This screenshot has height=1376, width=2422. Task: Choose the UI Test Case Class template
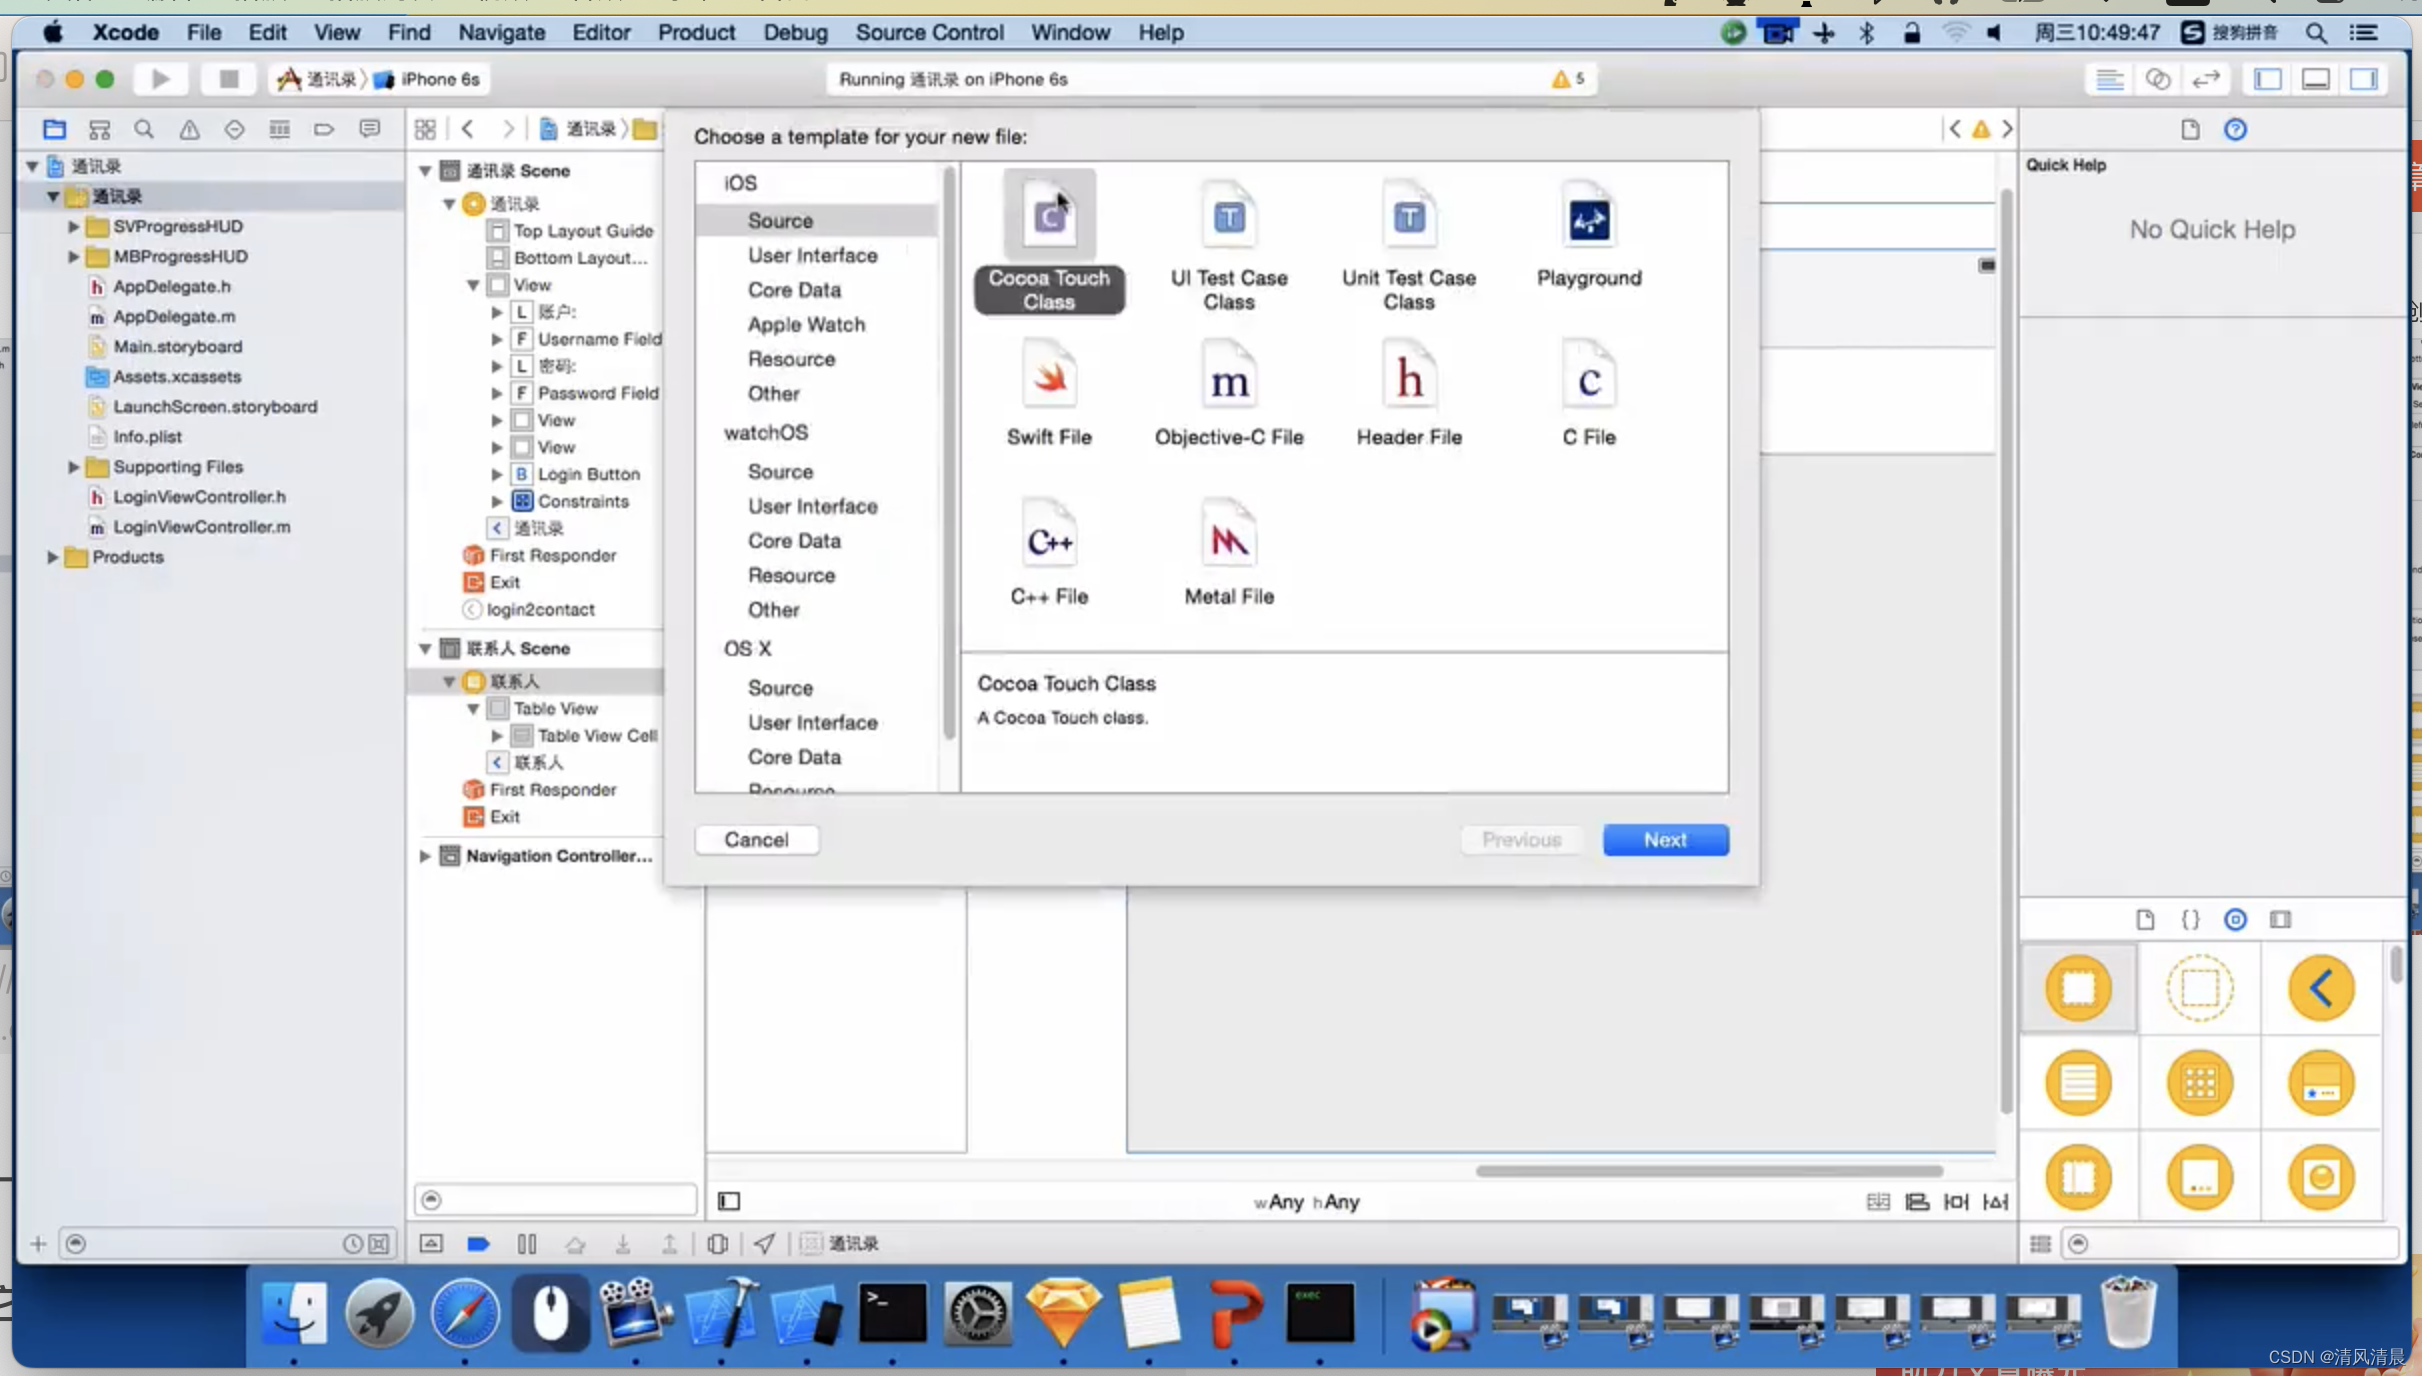(1229, 245)
